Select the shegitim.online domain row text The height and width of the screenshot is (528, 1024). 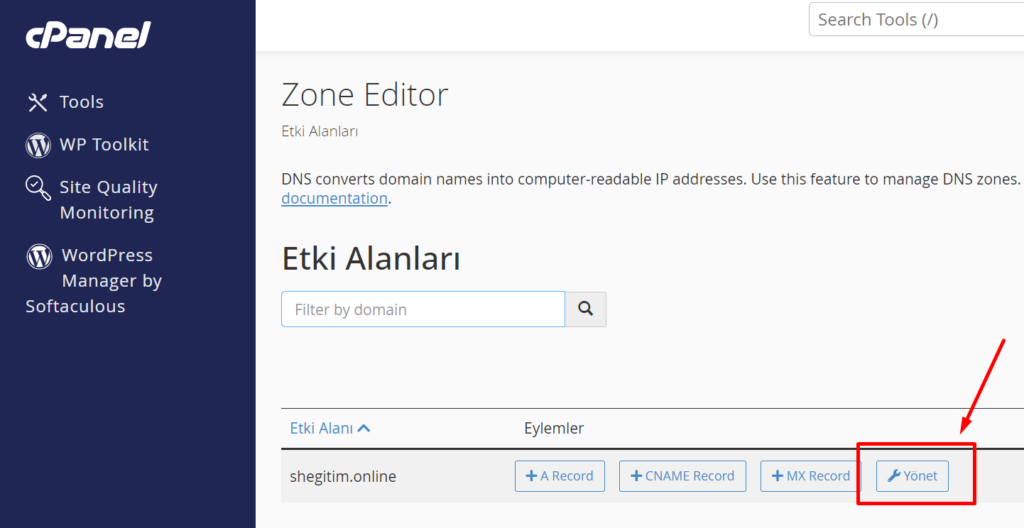(x=343, y=476)
